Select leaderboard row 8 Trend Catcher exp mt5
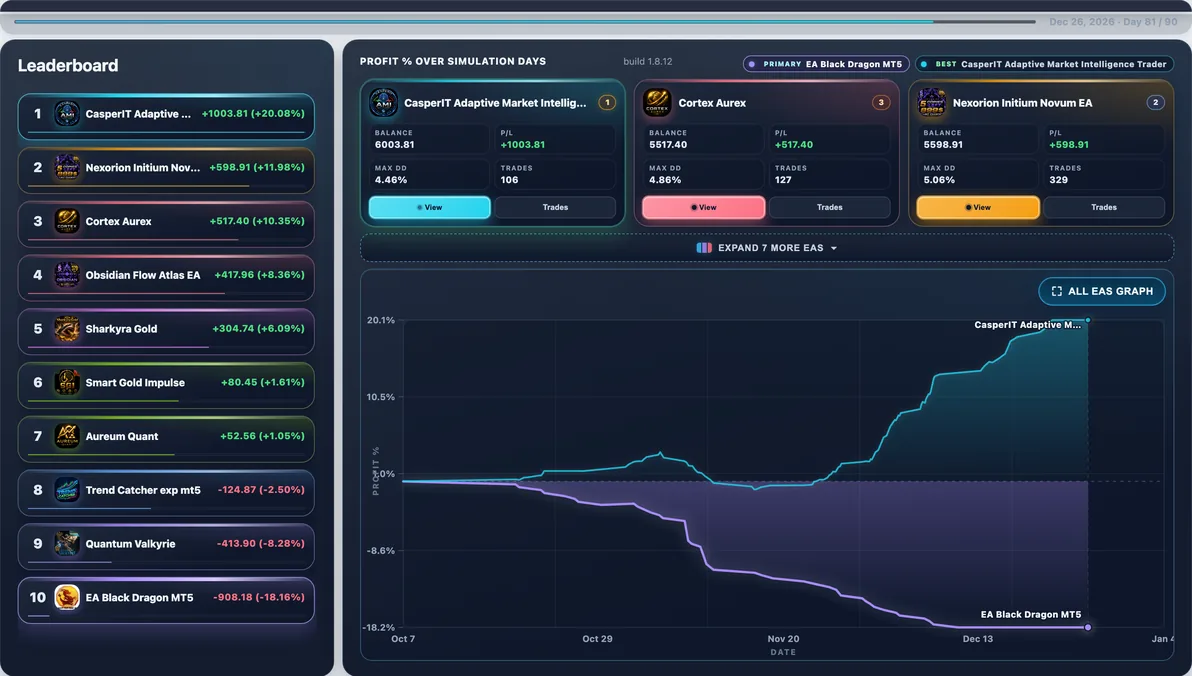 coord(166,493)
